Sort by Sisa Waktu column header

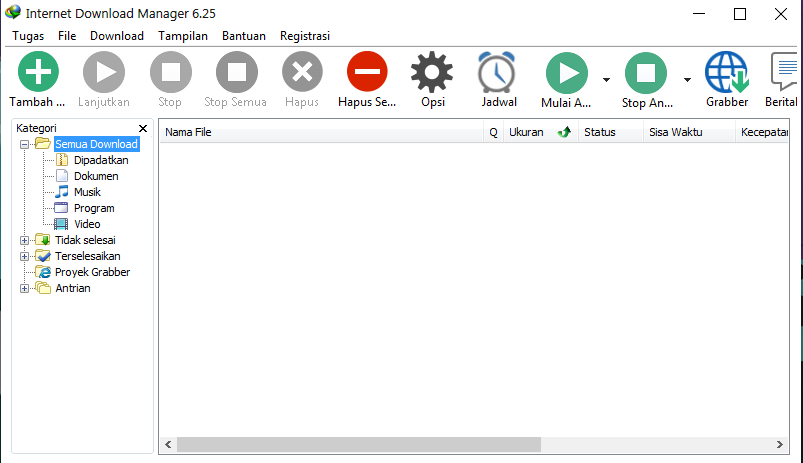(689, 132)
